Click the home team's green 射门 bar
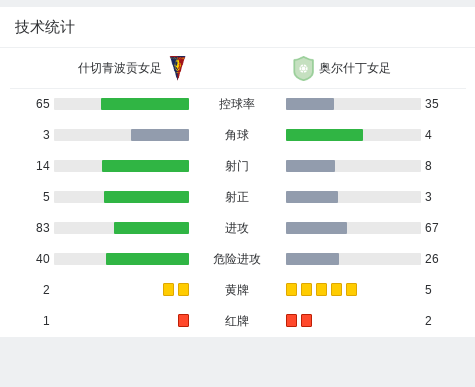Viewport: 475px width, 387px height. 145,166
